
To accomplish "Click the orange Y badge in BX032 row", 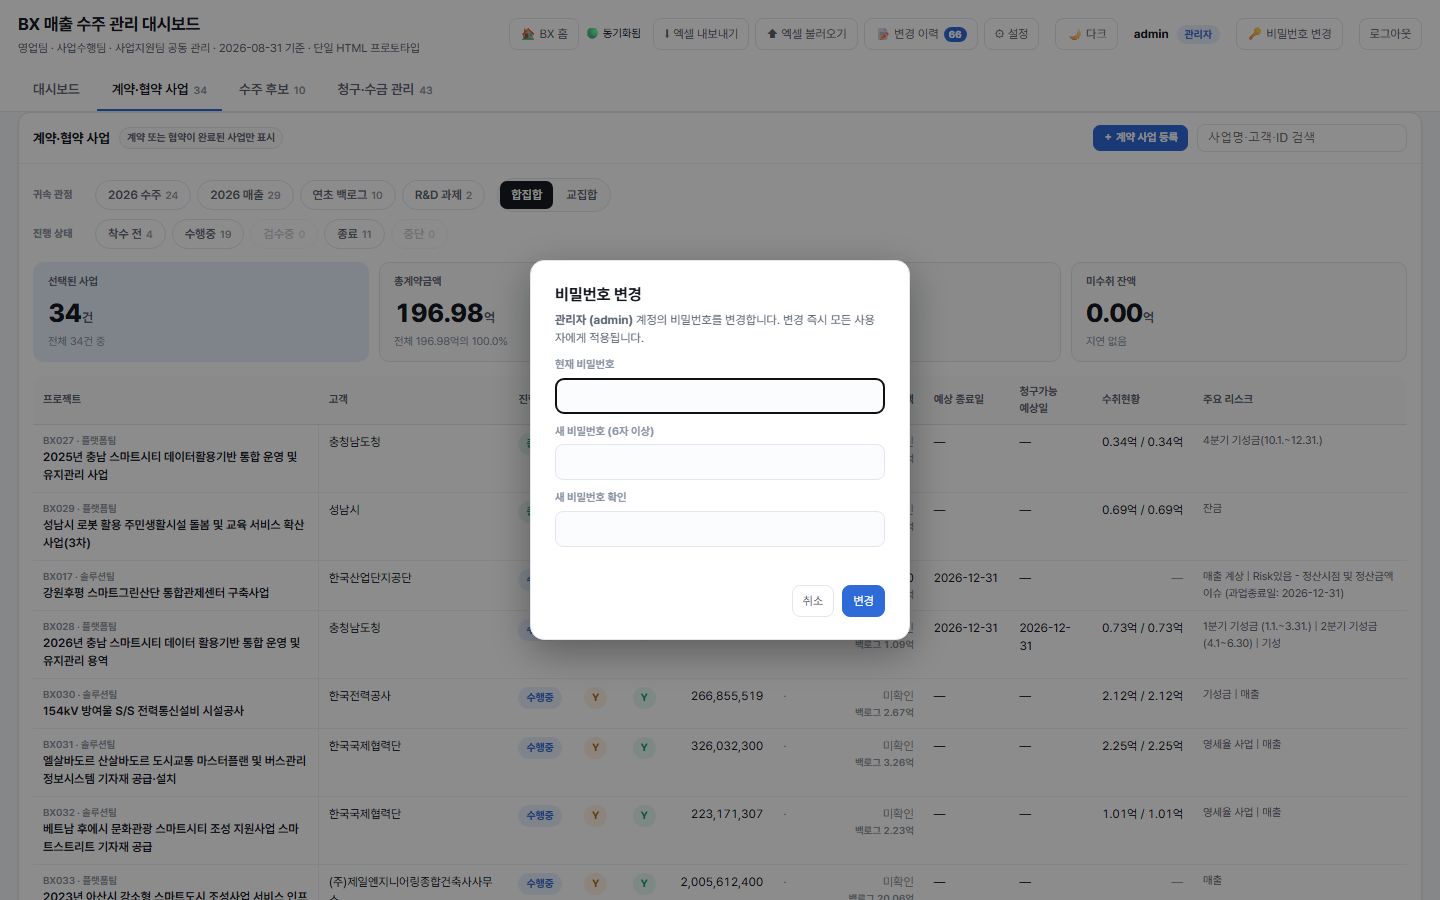I will pyautogui.click(x=596, y=815).
